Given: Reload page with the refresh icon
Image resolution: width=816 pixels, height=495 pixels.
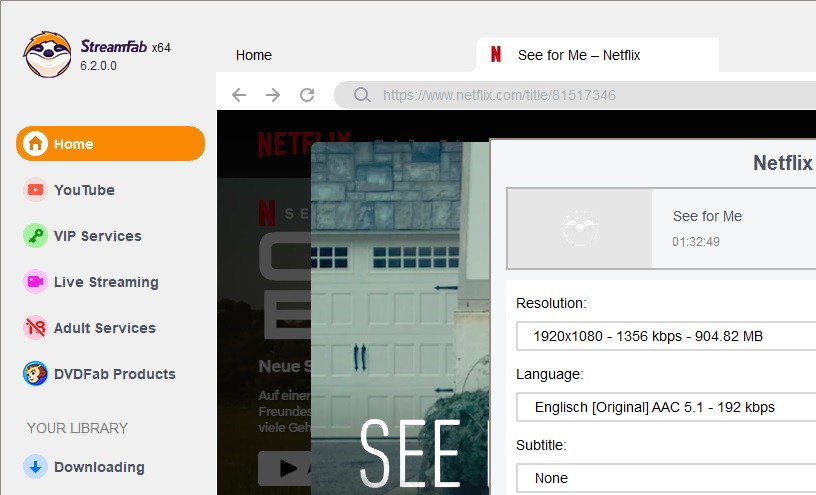Looking at the screenshot, I should coord(307,95).
